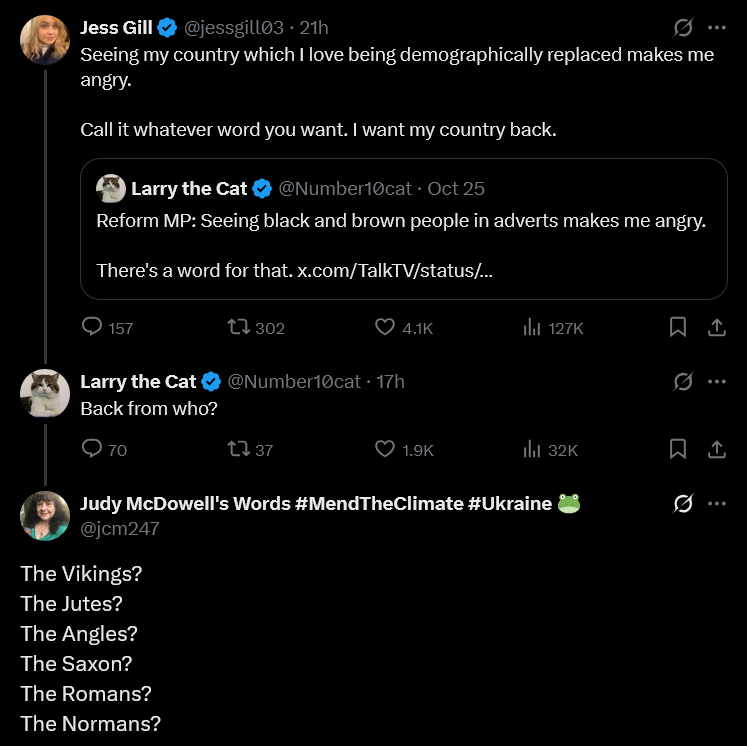
Task: Like Jess Gill's tweet with 4.1K likes
Action: [x=384, y=327]
